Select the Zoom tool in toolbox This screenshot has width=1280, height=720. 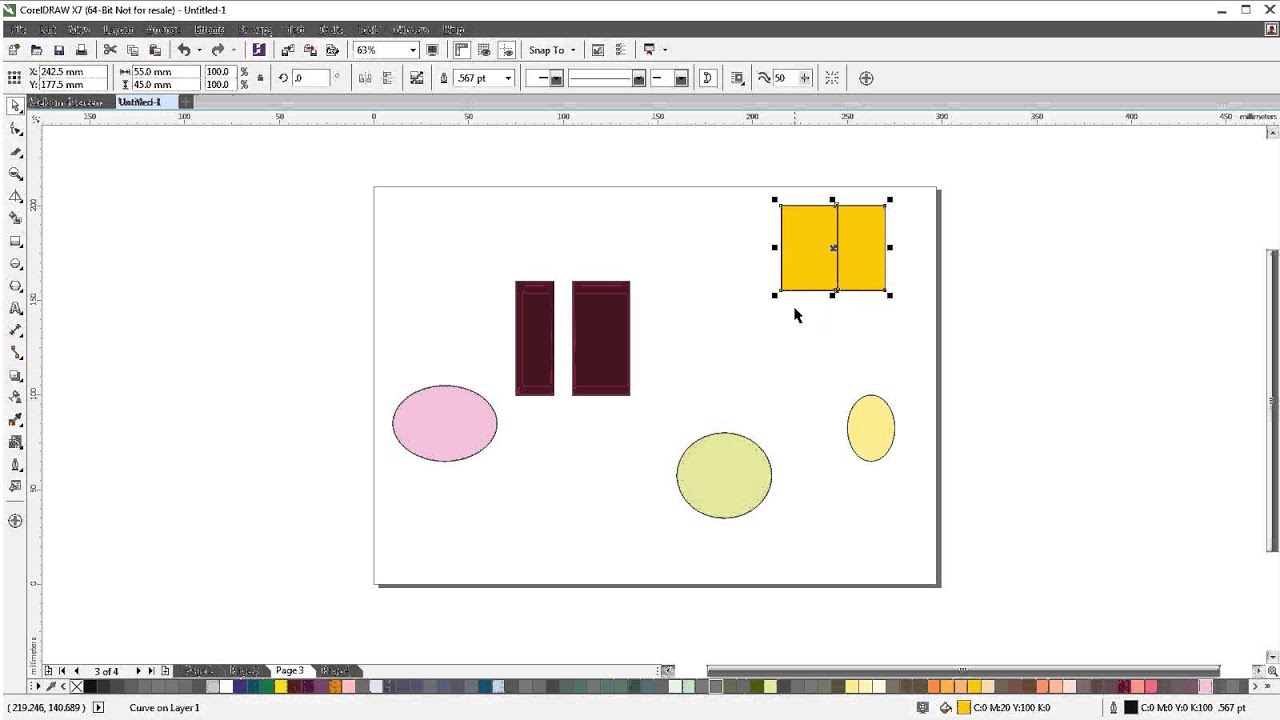coord(15,174)
